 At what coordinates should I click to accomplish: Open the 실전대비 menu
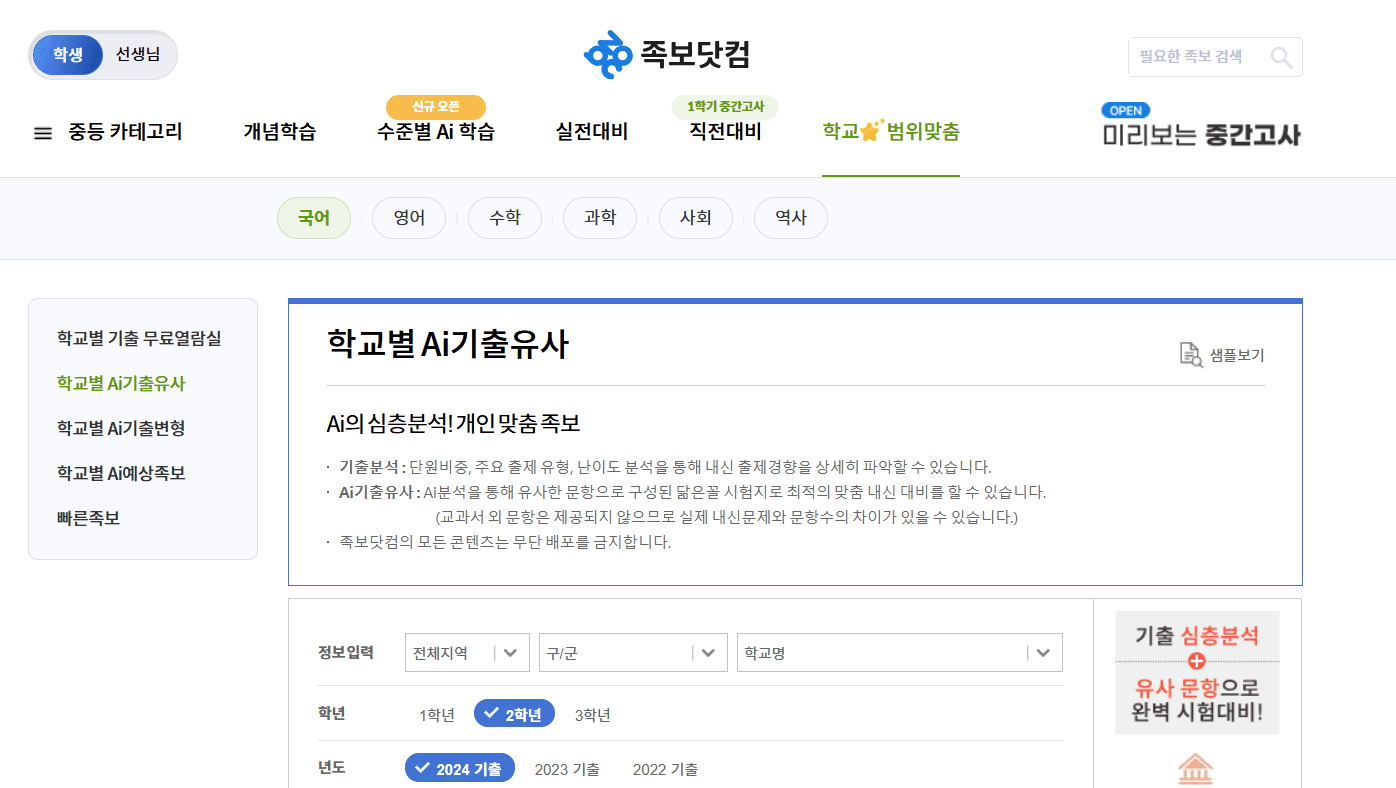(x=592, y=132)
